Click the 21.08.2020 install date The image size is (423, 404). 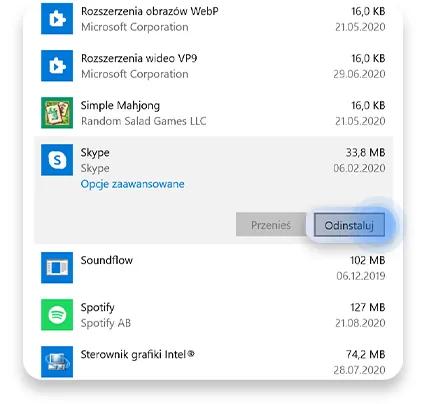(x=360, y=323)
